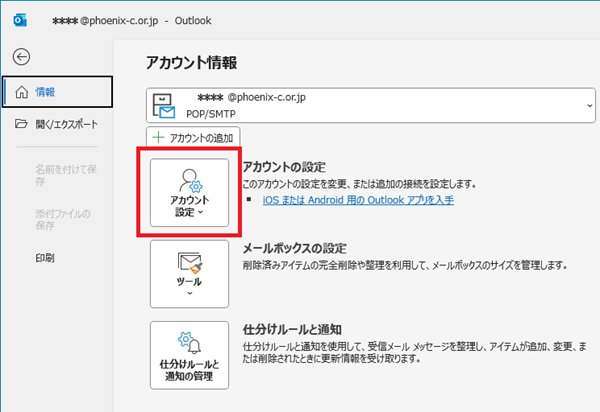The width and height of the screenshot is (600, 412).
Task: Click the green plus icon for adding account
Action: (159, 137)
